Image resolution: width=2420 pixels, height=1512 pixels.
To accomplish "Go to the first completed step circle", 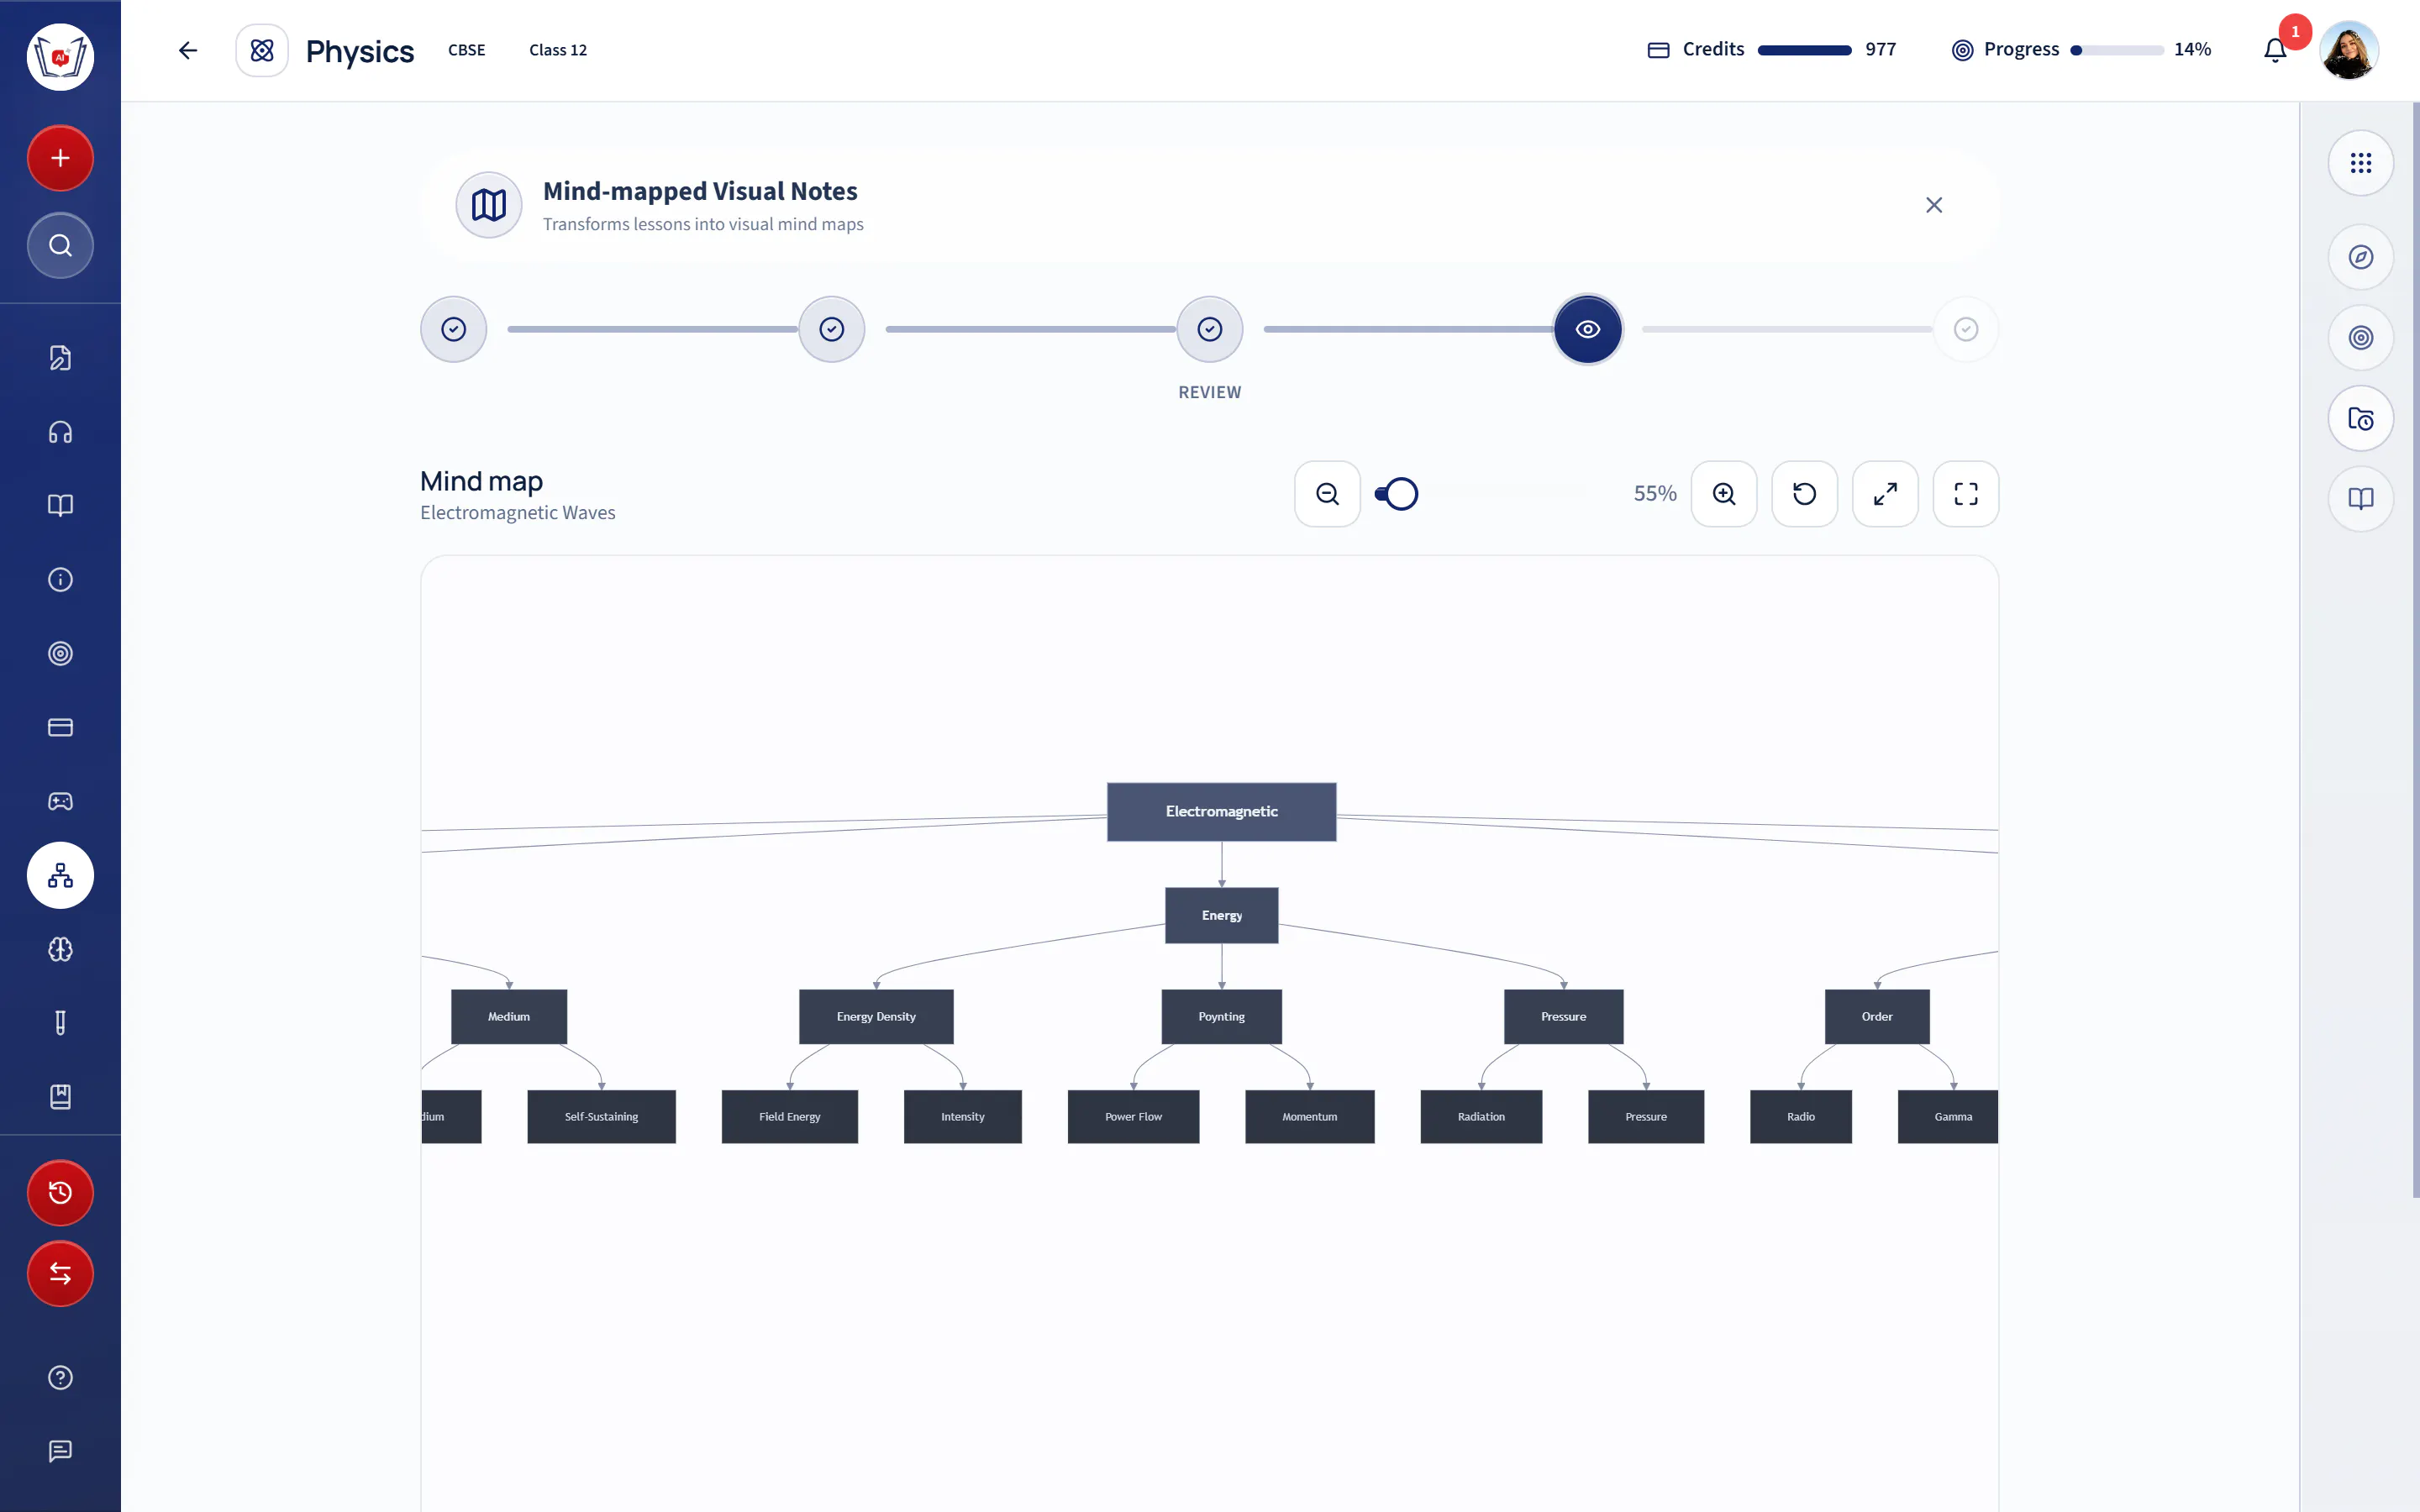I will 454,329.
